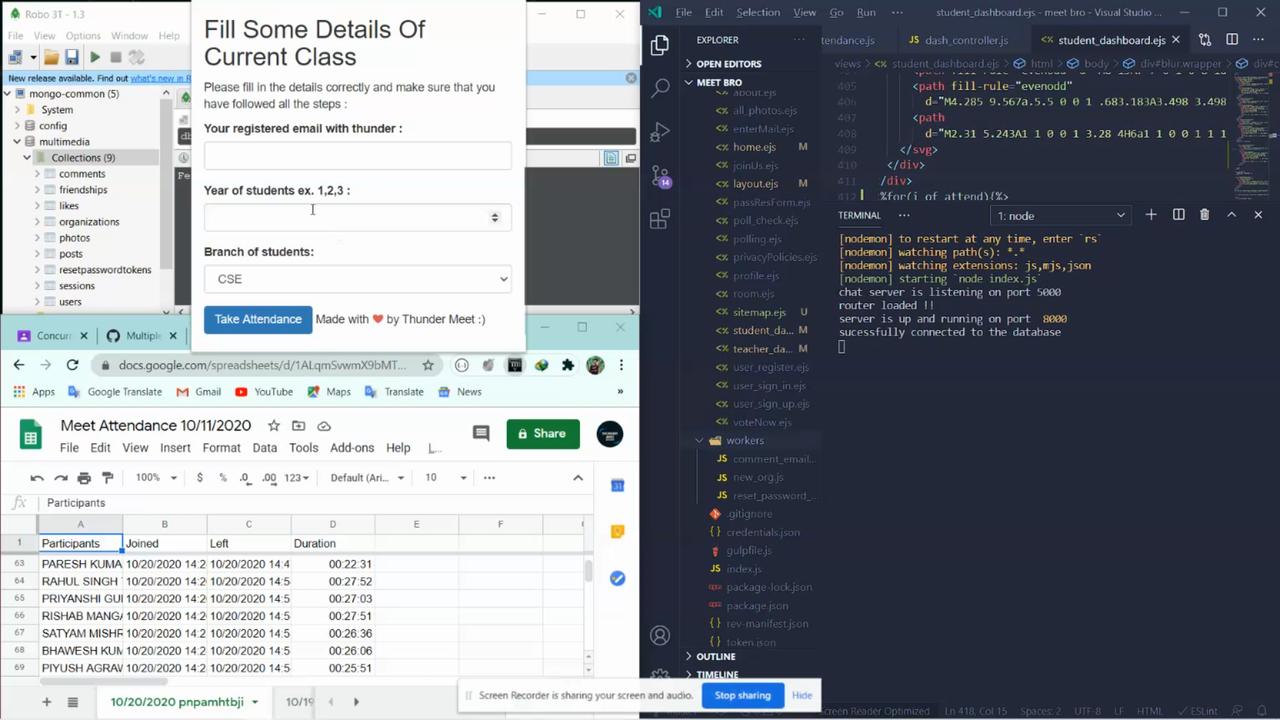Open a new terminal with the plus icon

pos(1150,215)
